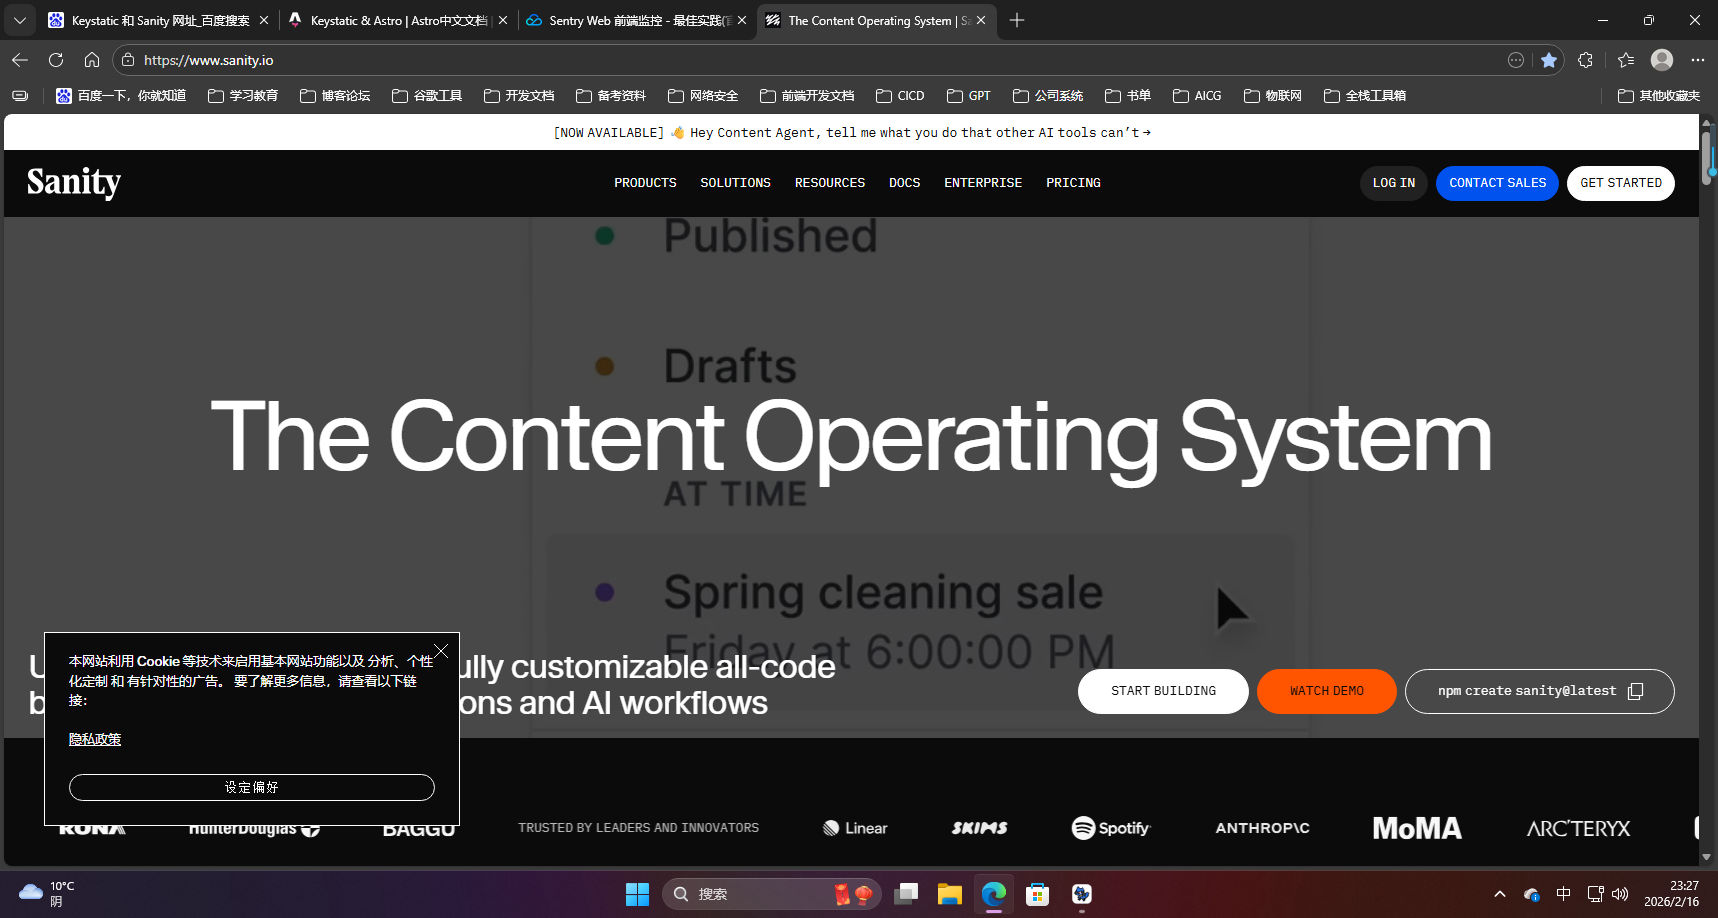Open the favorites list icon
This screenshot has width=1718, height=918.
(1626, 60)
